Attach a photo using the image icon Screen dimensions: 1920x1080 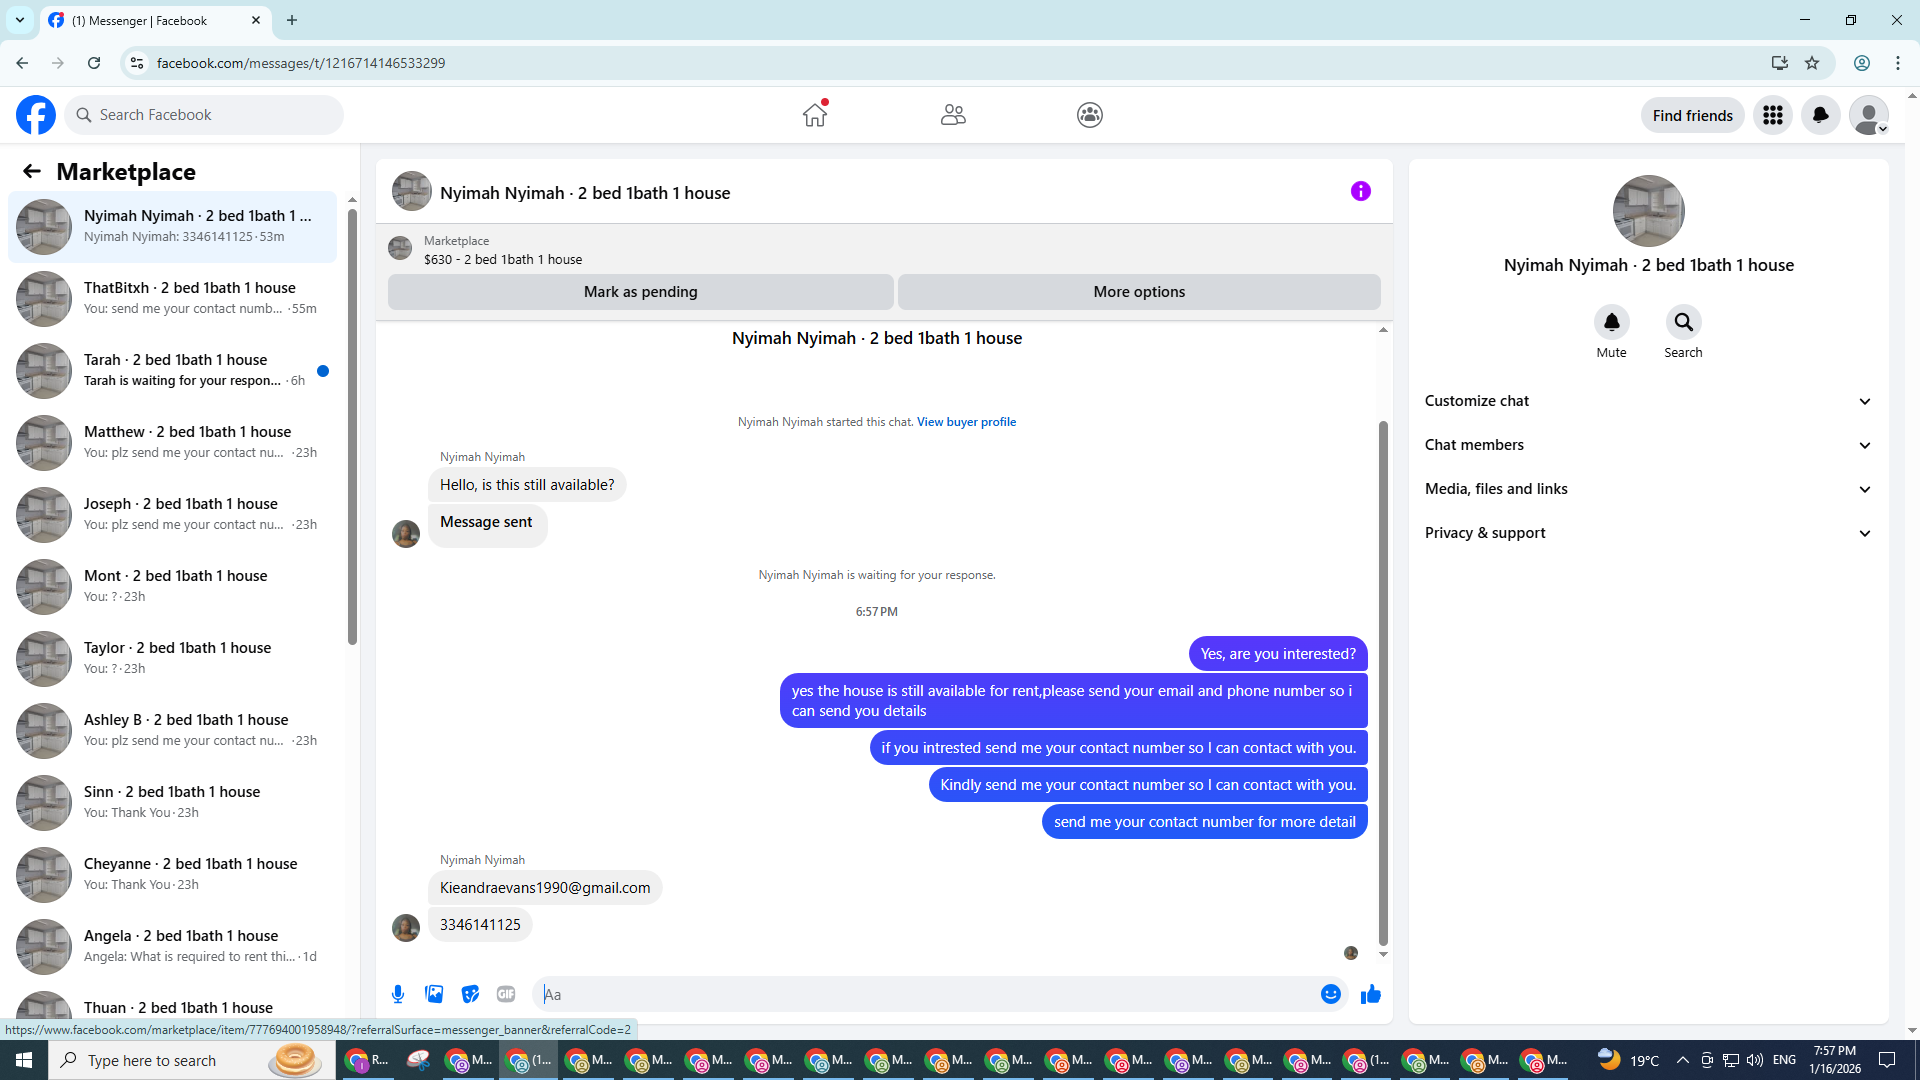[434, 994]
